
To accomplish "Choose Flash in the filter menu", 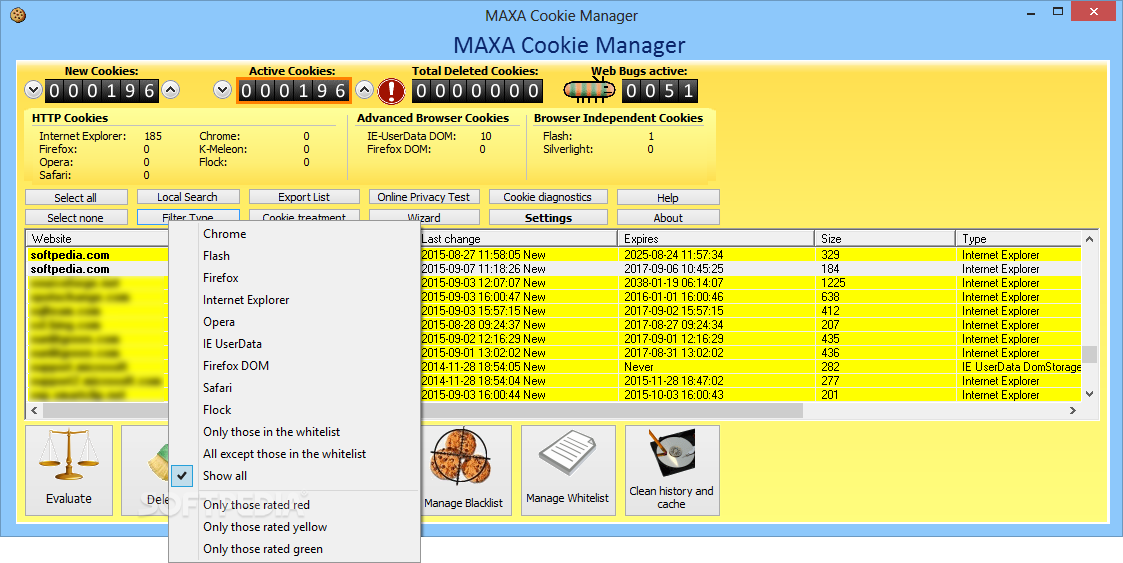I will (294, 256).
